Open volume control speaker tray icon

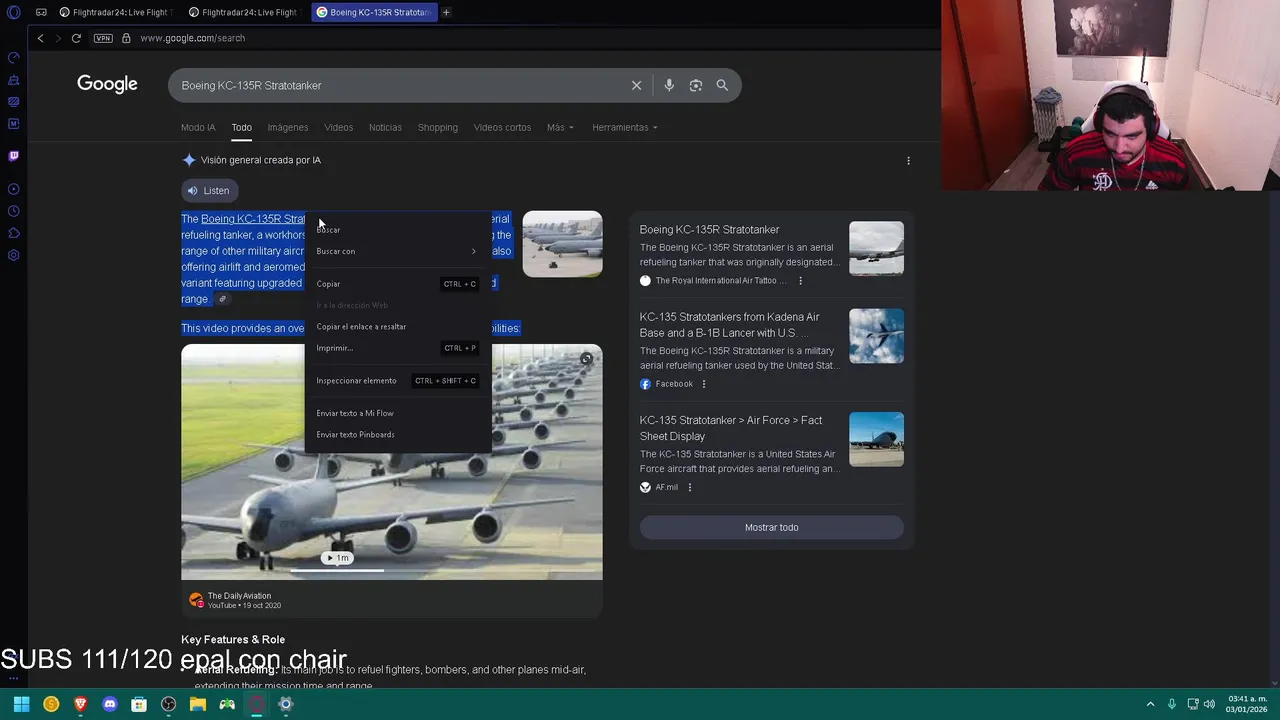coord(1210,704)
